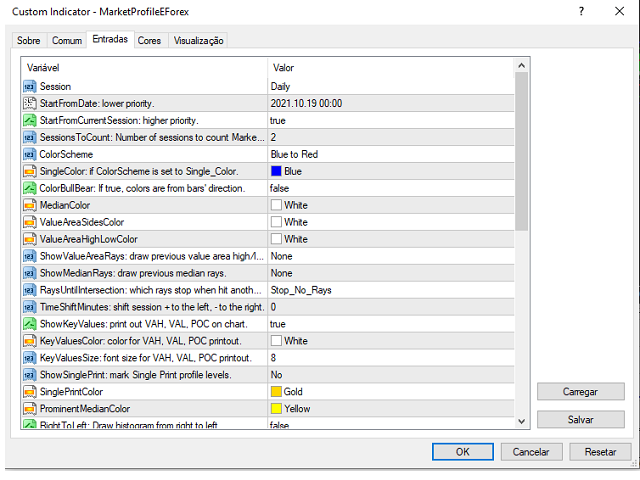Click the vertical scrollbar thumb
This screenshot has width=640, height=480.
coord(521,151)
